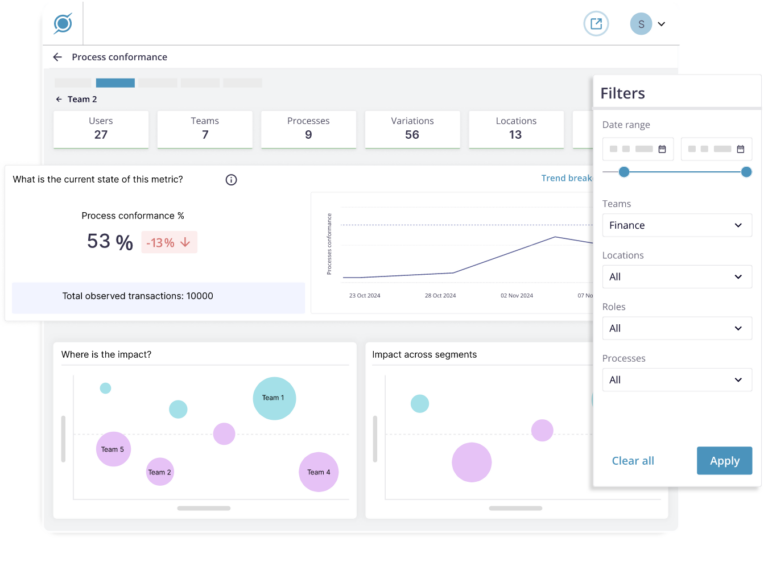Click the Clear all link

(x=633, y=461)
